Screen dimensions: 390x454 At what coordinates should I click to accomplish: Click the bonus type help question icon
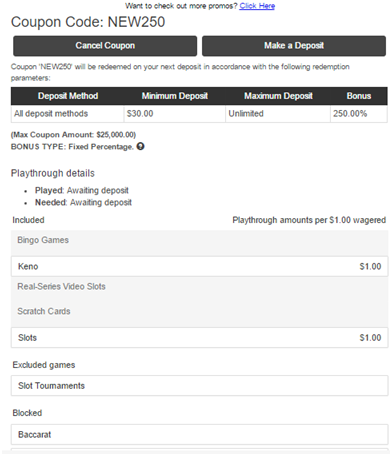tap(141, 146)
